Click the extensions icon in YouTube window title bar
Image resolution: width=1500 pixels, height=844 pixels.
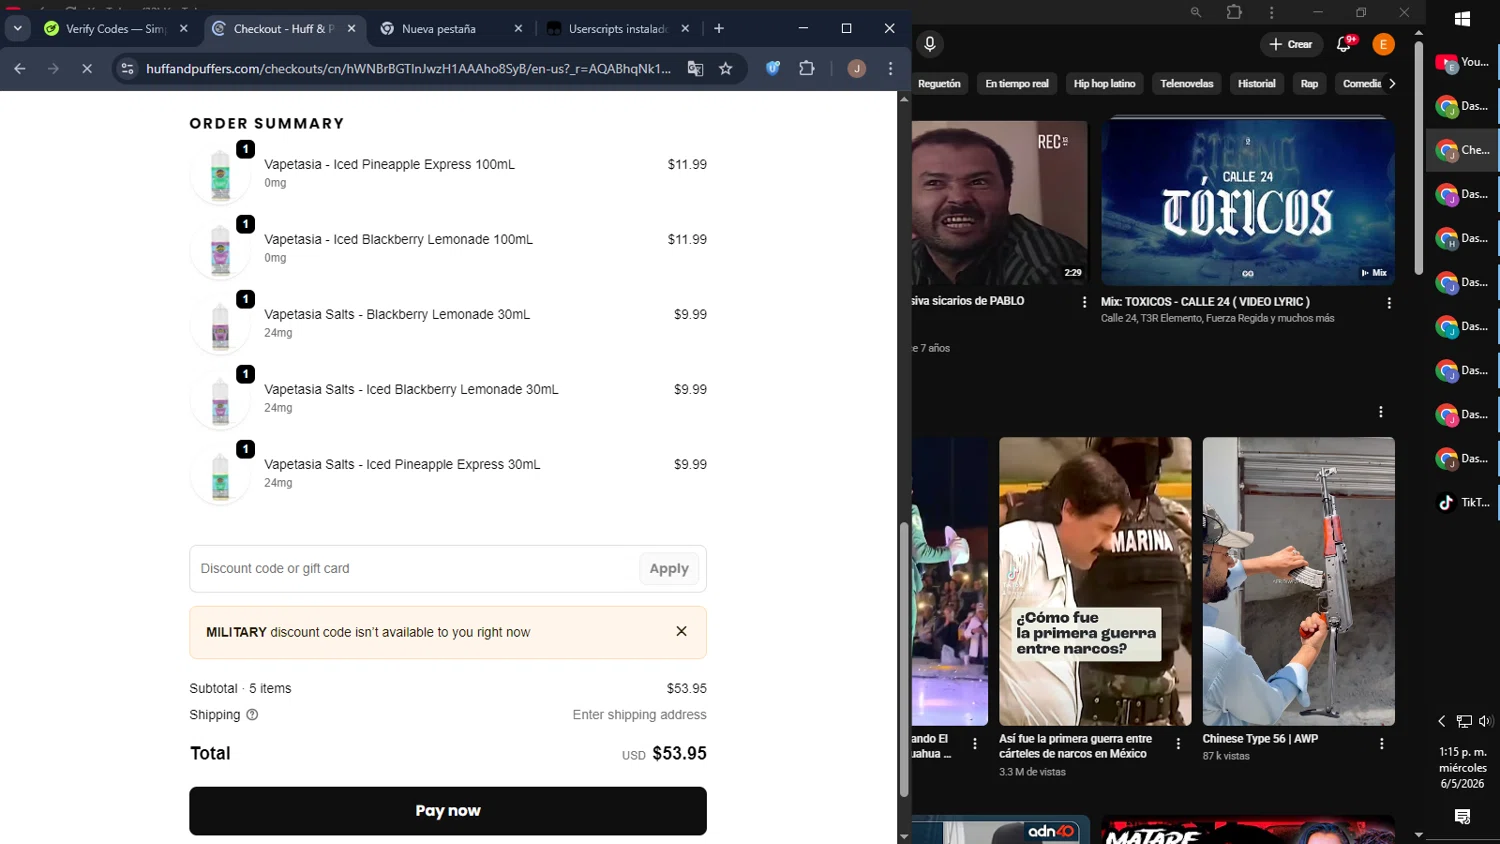(x=1234, y=13)
